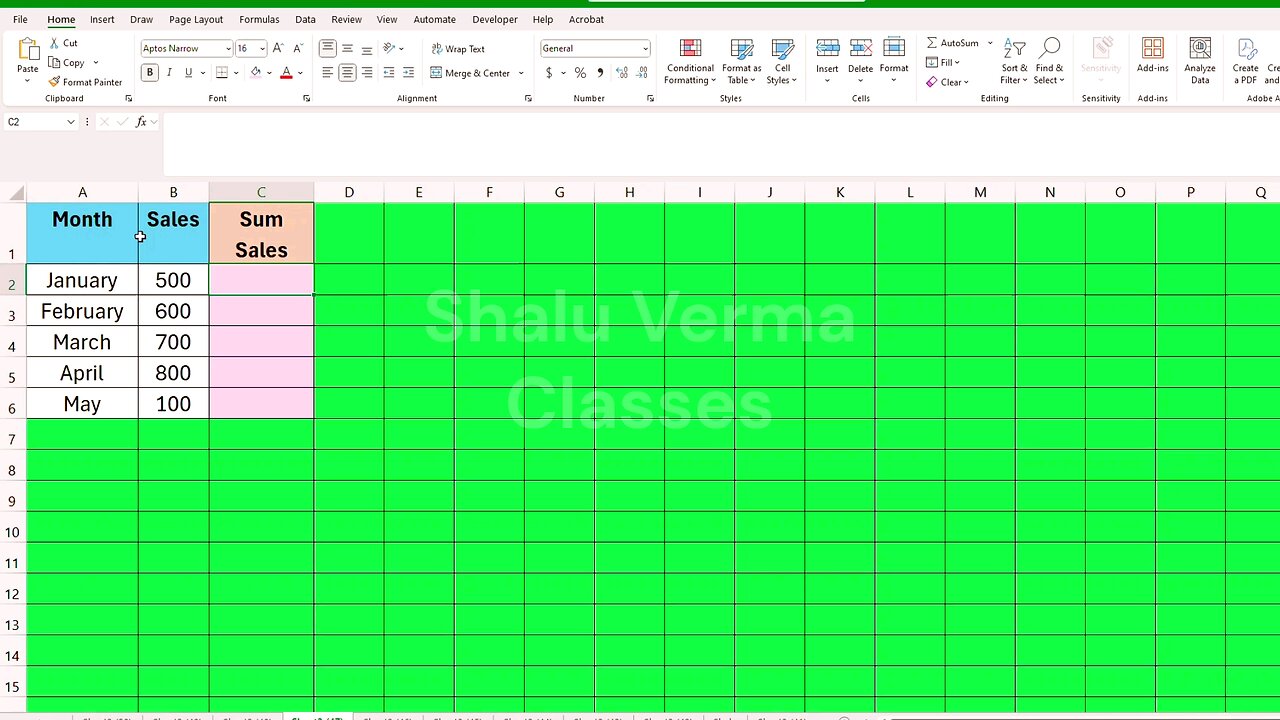Cut the selected cell contents
The height and width of the screenshot is (720, 1280).
[62, 43]
